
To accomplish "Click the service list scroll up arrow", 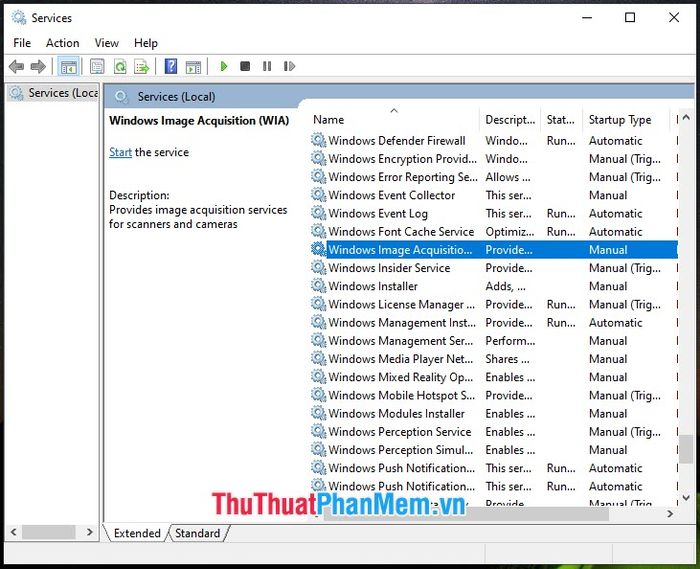I will 686,118.
